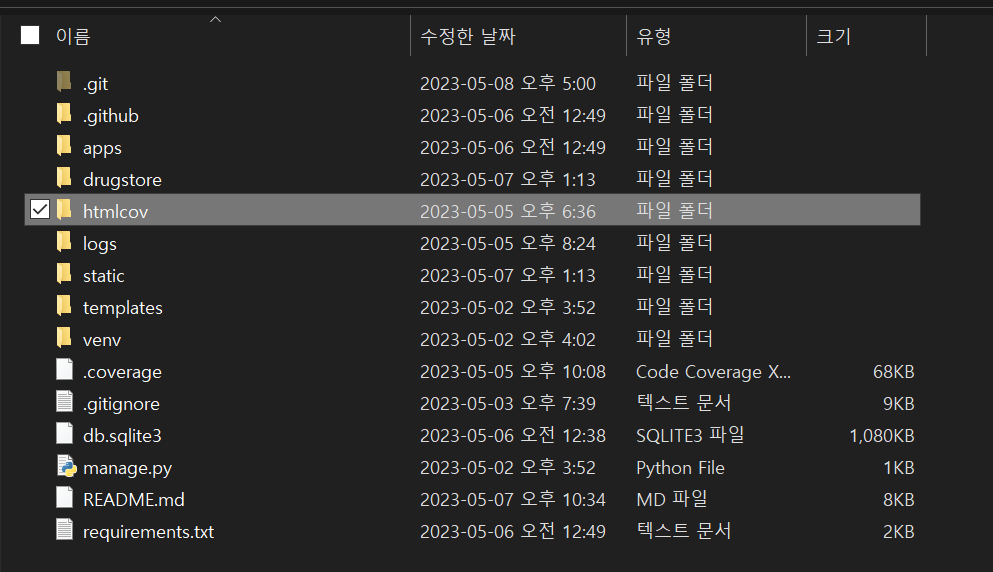Click the Python File type cell
Image resolution: width=993 pixels, height=572 pixels.
coord(680,468)
